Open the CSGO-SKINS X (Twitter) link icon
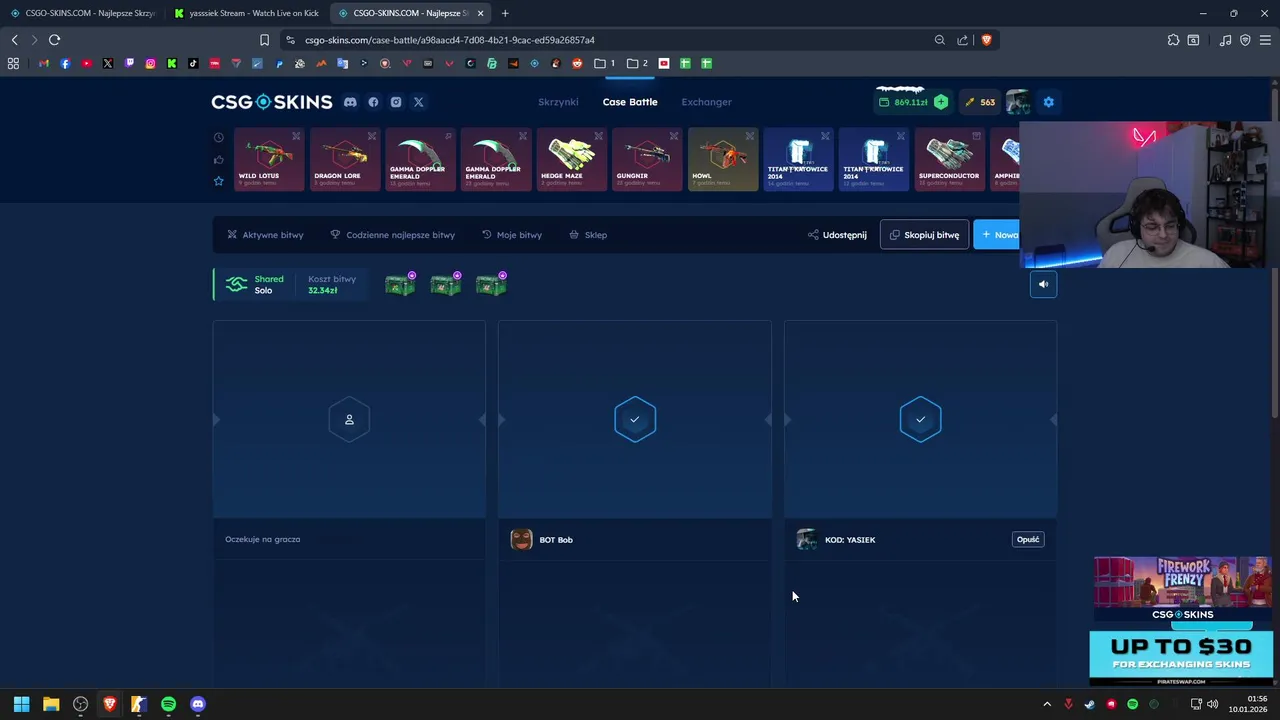This screenshot has width=1280, height=720. pos(419,102)
